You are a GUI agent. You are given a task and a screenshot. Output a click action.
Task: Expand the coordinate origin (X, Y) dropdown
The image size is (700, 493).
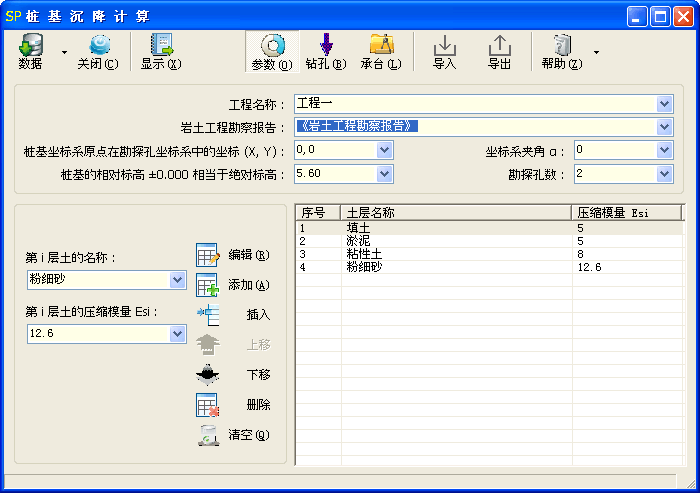(x=384, y=150)
